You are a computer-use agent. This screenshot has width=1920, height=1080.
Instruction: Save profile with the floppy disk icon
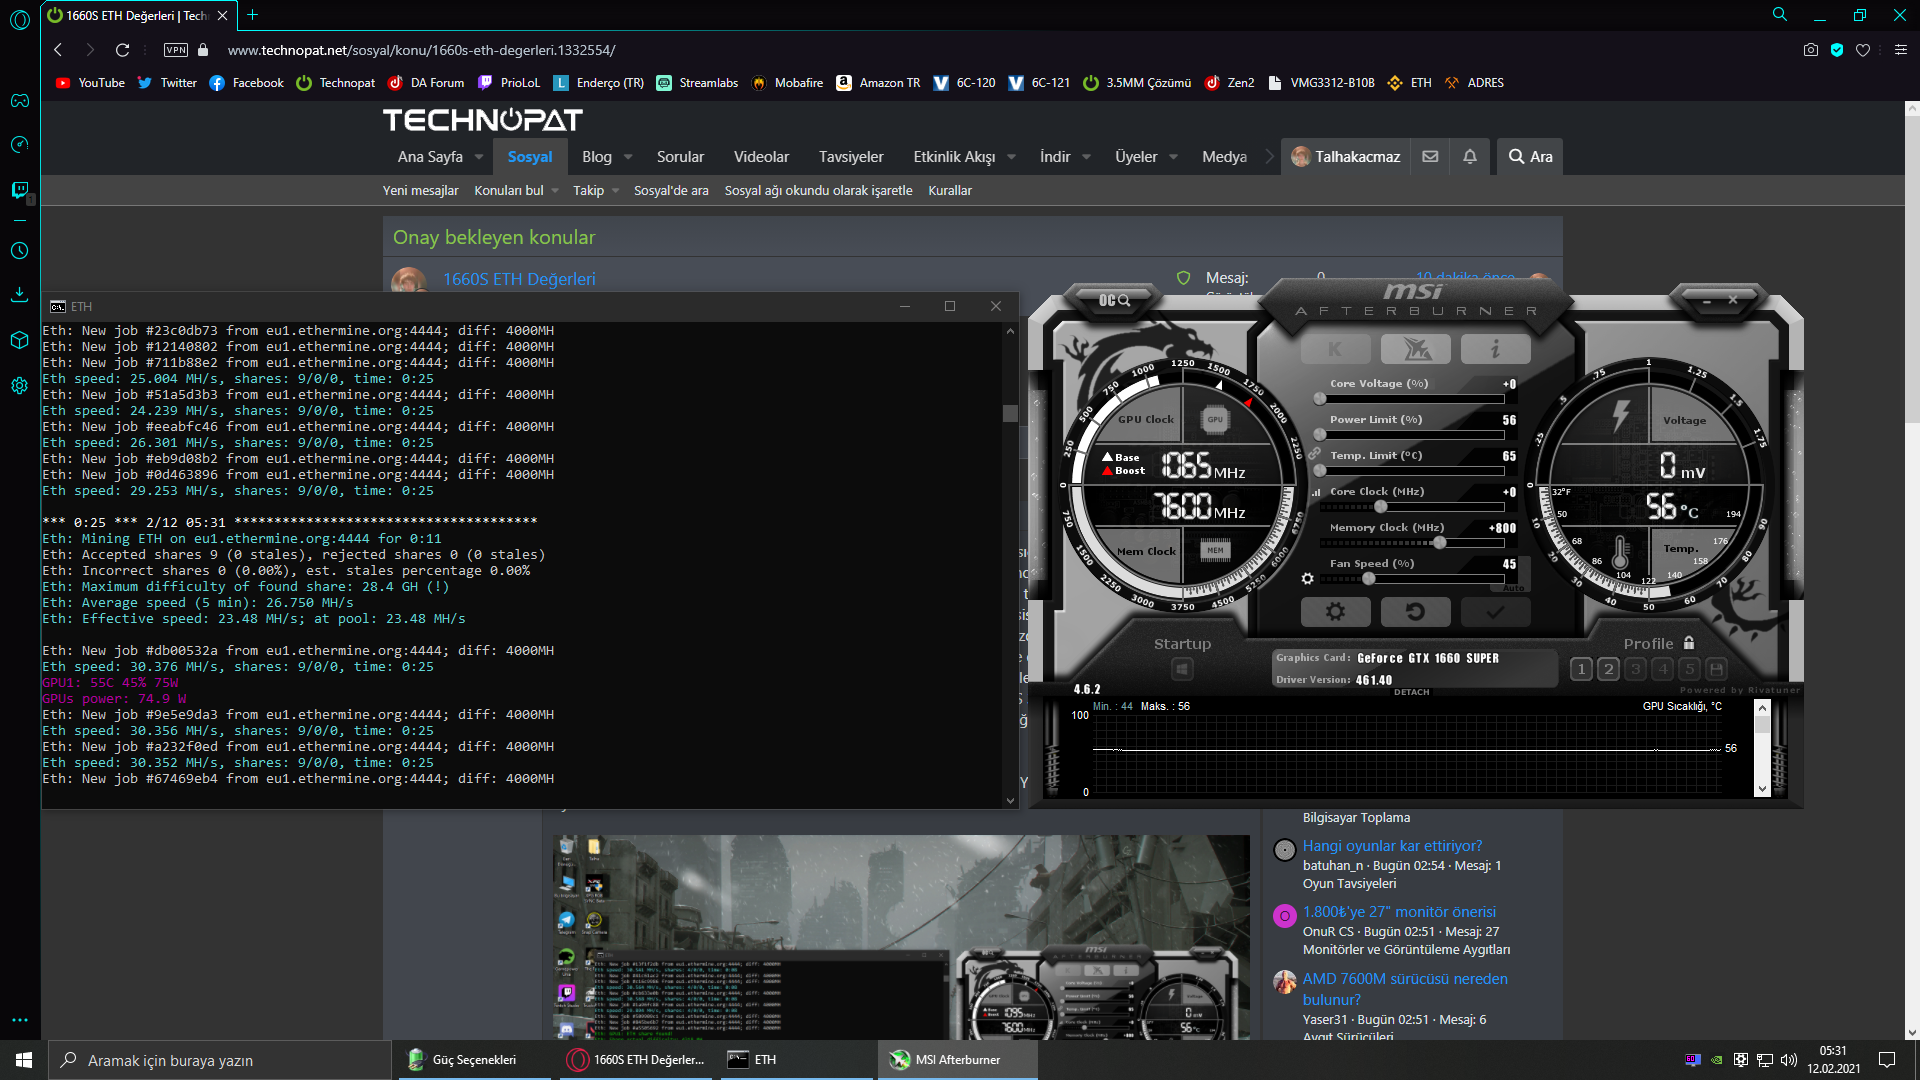coord(1716,669)
